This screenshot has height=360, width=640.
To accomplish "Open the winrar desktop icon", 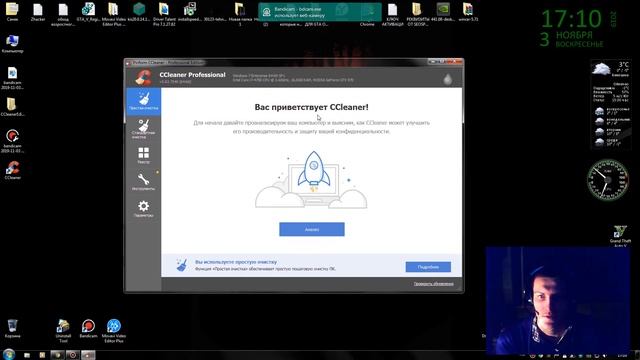I will coord(468,12).
